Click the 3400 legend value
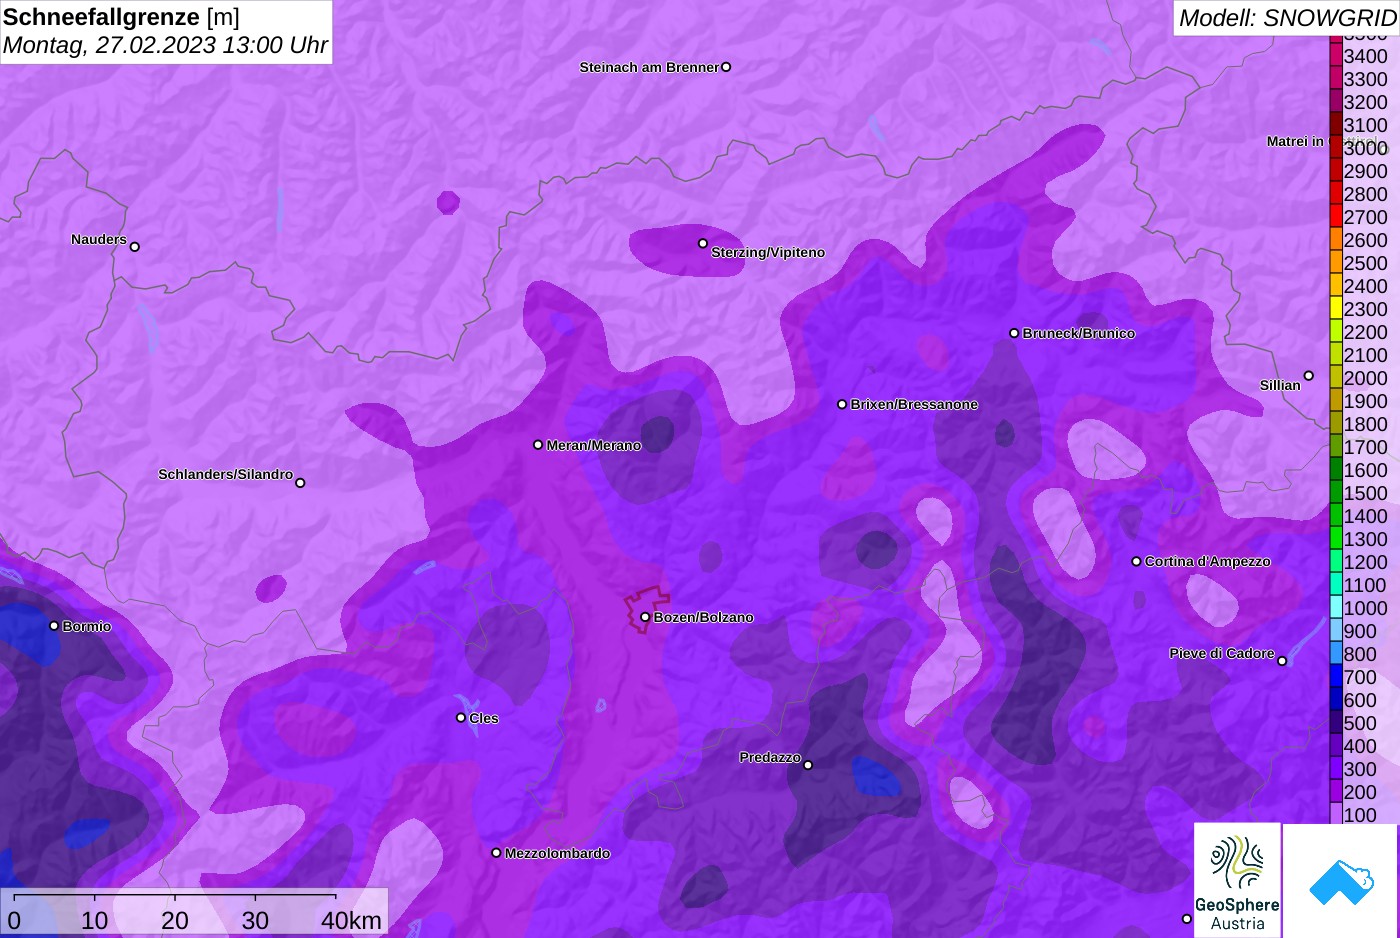The image size is (1400, 938). pyautogui.click(x=1366, y=56)
